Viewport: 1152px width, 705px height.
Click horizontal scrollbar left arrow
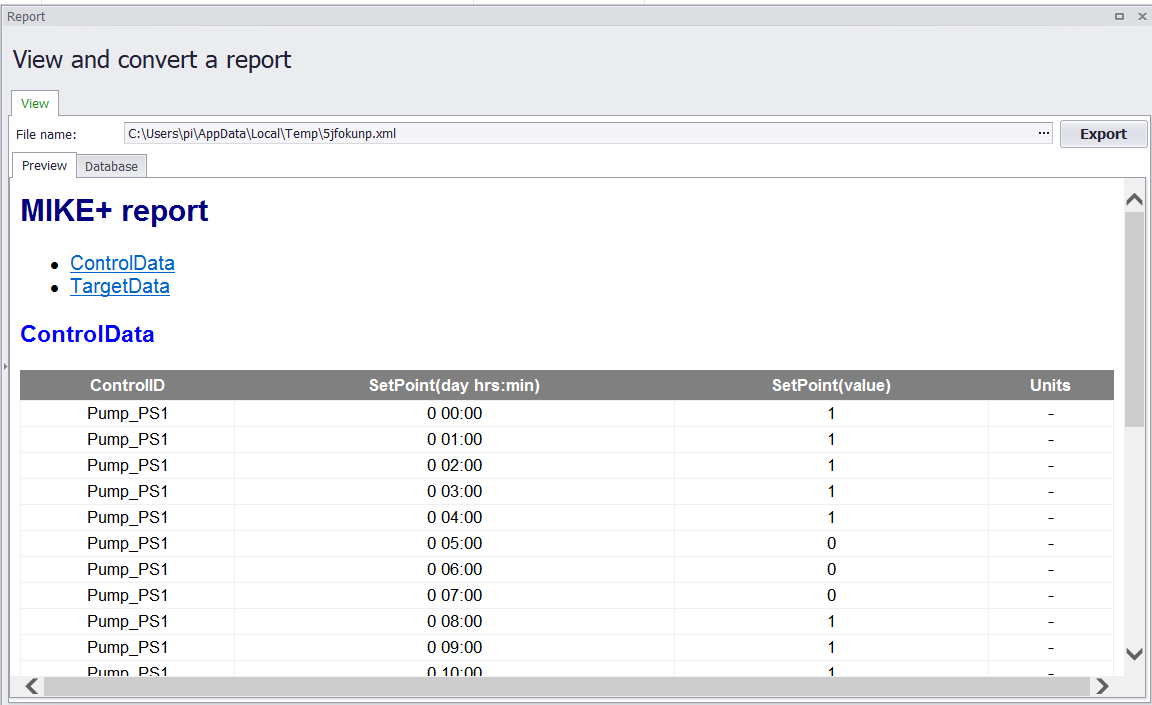tap(32, 686)
